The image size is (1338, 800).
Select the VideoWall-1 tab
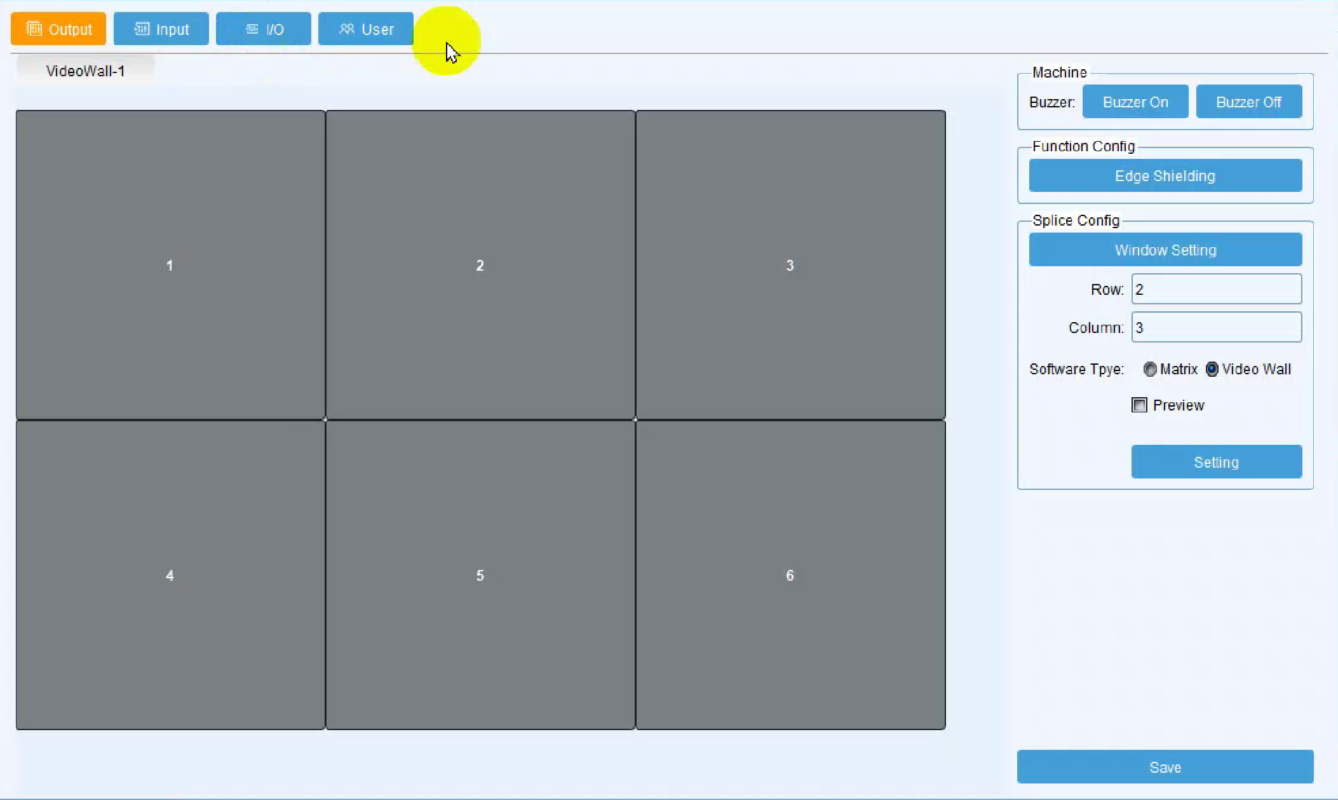pos(86,71)
